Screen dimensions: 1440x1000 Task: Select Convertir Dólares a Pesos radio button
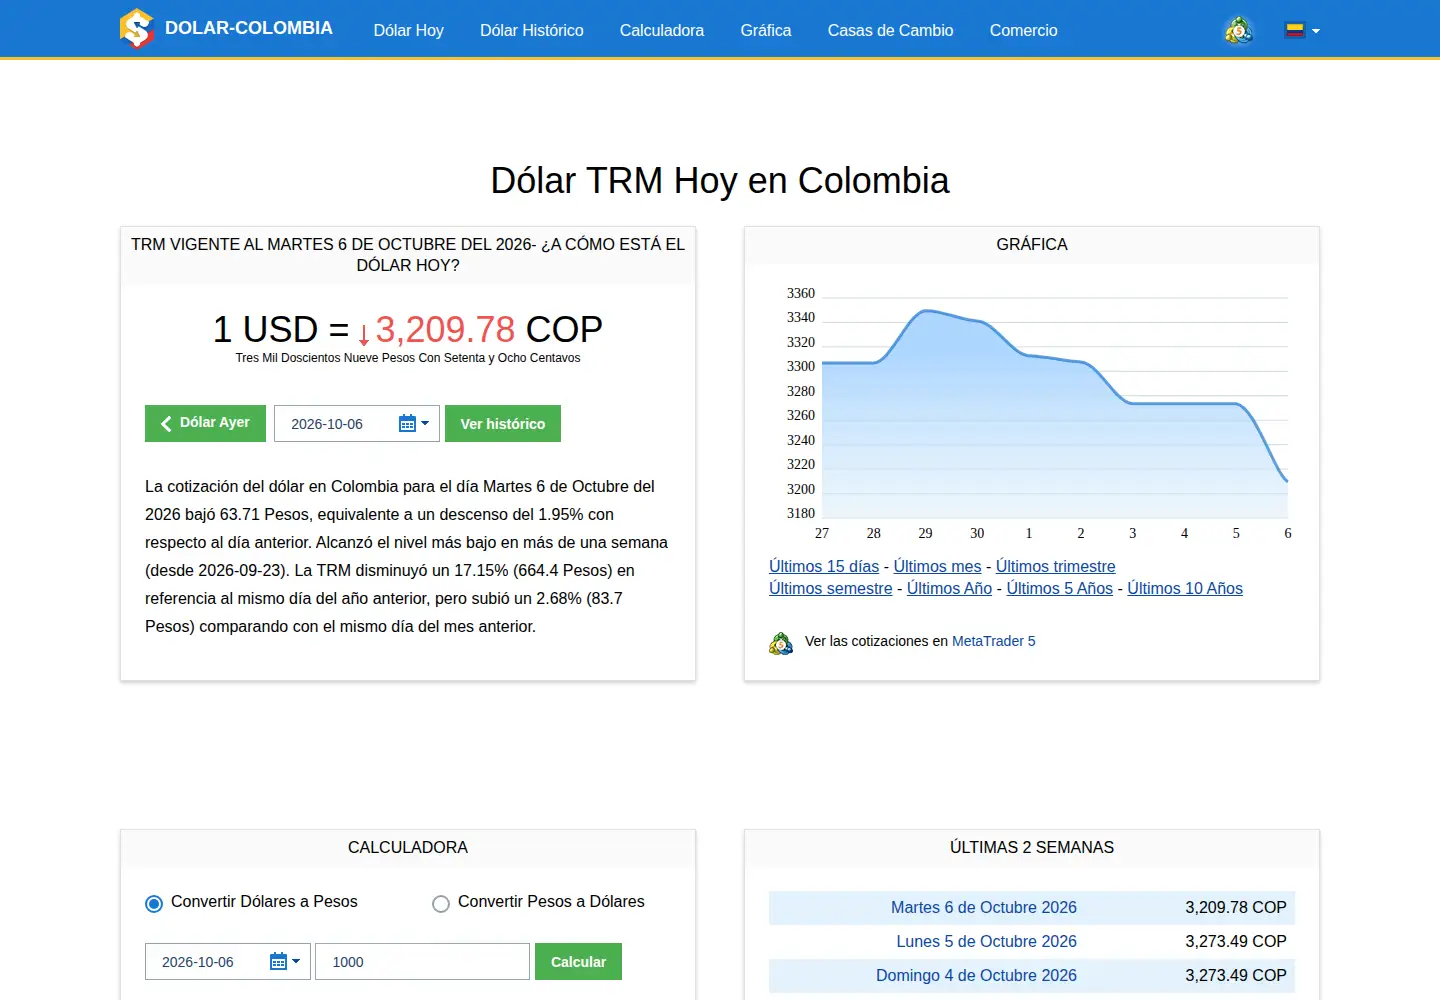point(154,904)
